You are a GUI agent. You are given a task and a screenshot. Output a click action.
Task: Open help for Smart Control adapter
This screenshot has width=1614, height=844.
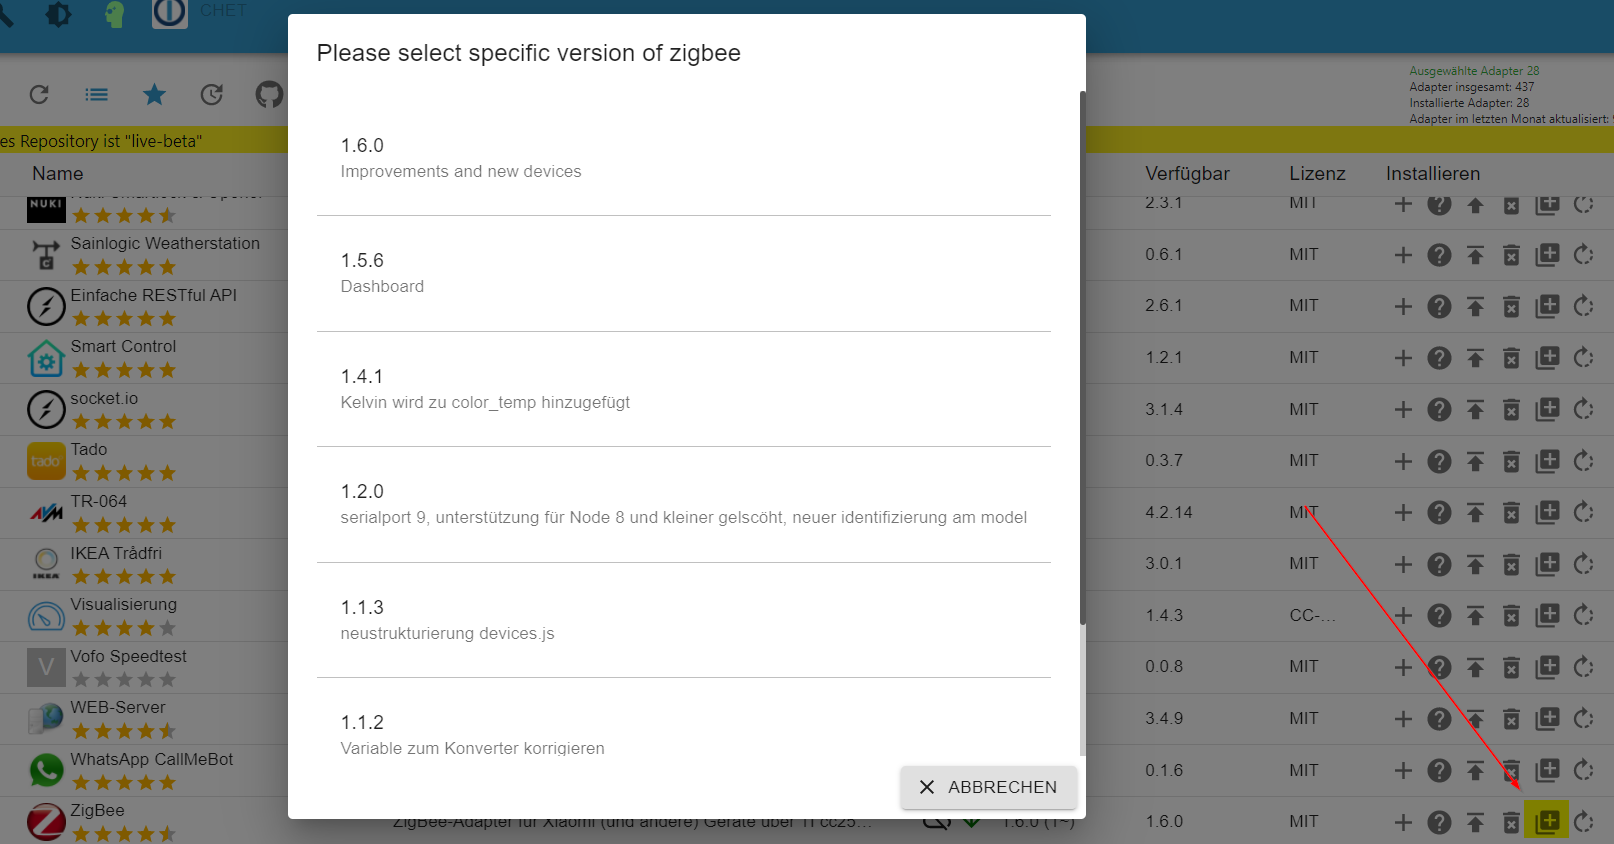coord(1439,358)
